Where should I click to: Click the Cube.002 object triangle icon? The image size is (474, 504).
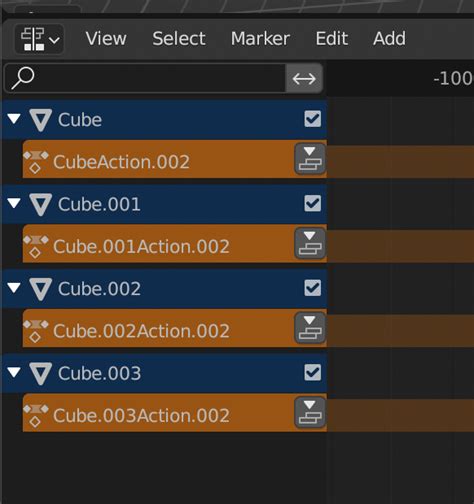[x=41, y=289]
